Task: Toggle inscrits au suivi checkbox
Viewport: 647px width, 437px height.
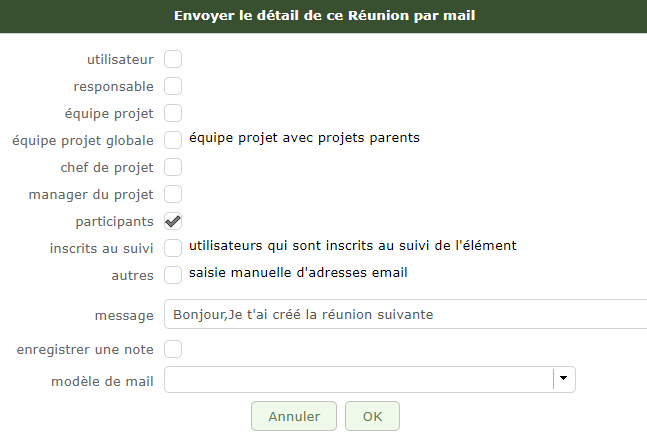Action: (x=173, y=247)
